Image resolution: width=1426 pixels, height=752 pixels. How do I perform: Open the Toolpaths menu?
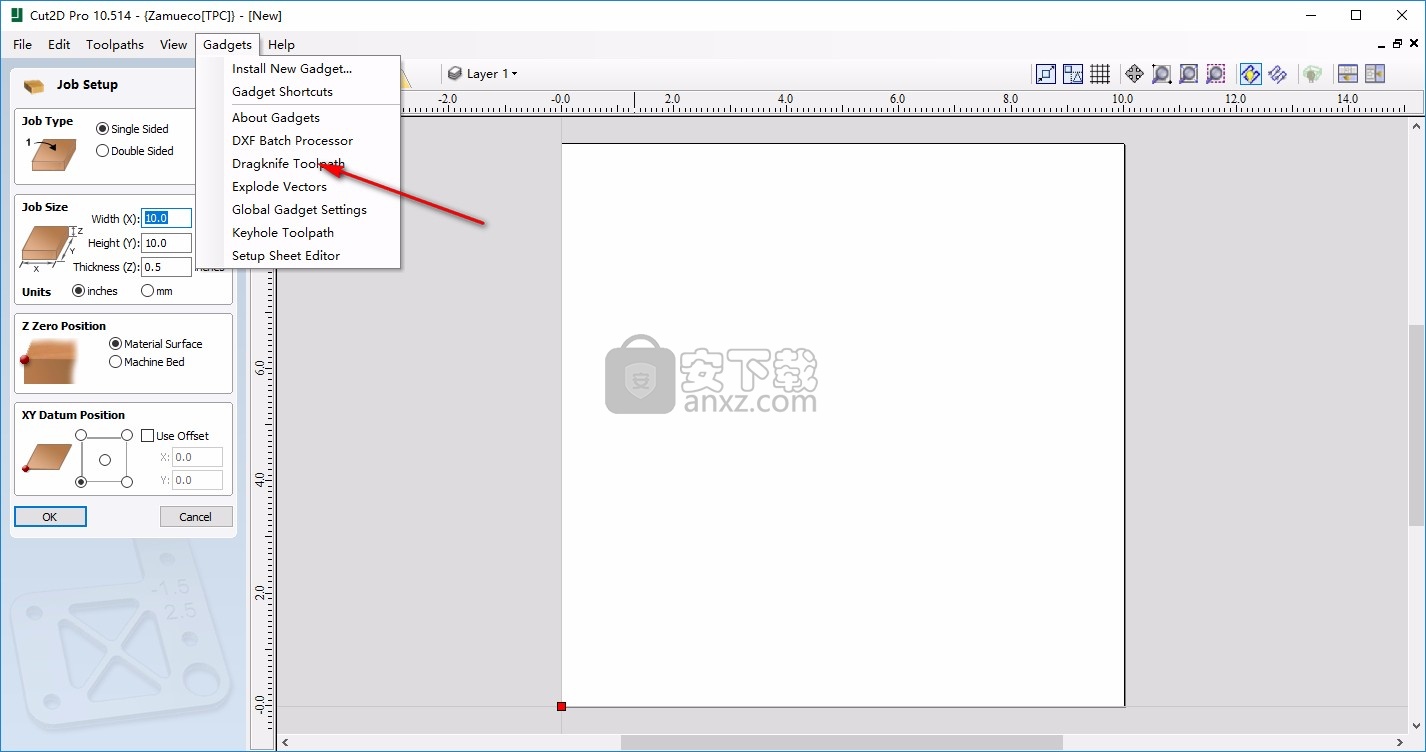point(115,44)
